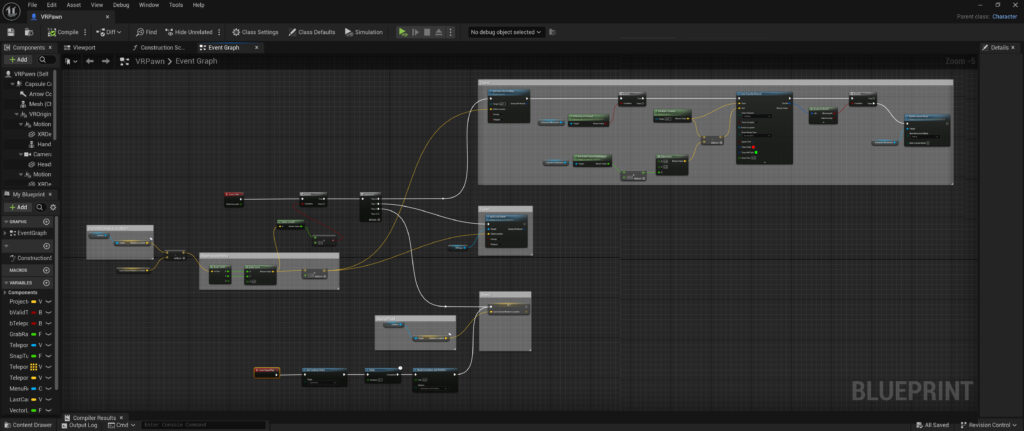Click the console command input field
1024x431 pixels.
pos(200,425)
